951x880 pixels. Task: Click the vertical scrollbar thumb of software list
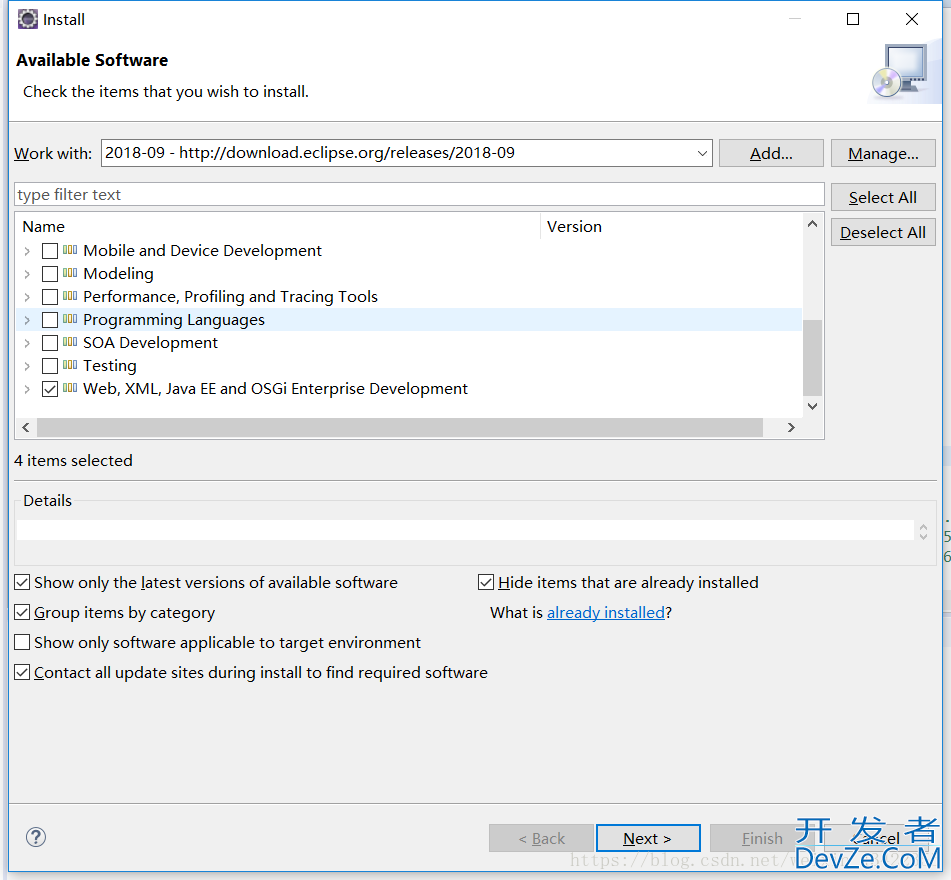point(813,358)
